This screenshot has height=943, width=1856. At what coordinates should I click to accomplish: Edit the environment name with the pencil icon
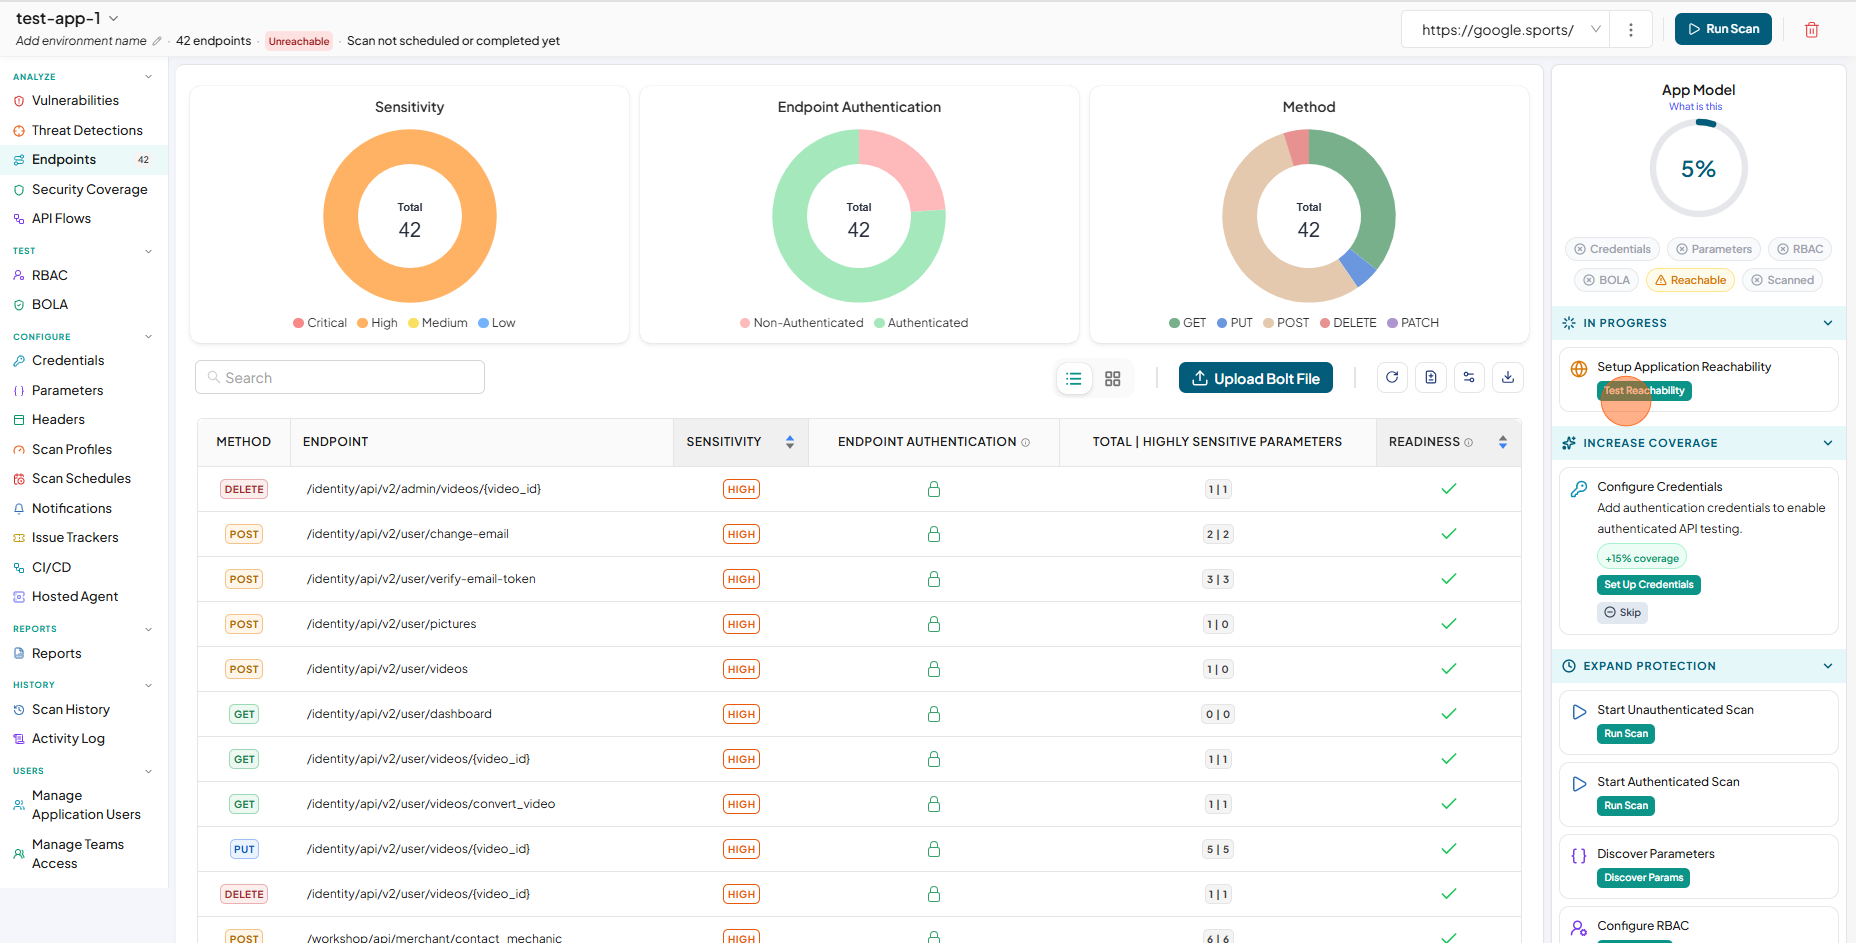(157, 41)
